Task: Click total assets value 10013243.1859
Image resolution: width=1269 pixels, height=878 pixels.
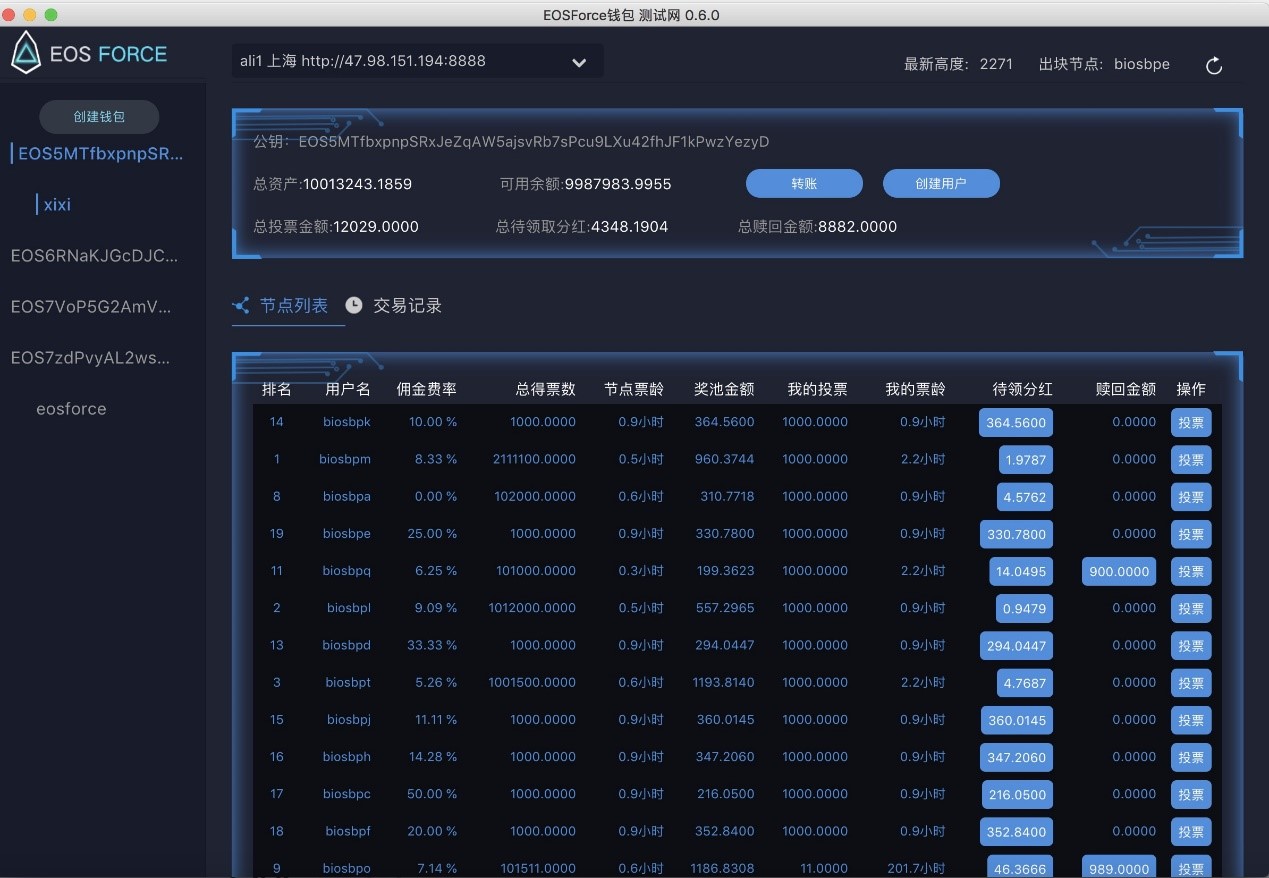Action: [x=357, y=184]
